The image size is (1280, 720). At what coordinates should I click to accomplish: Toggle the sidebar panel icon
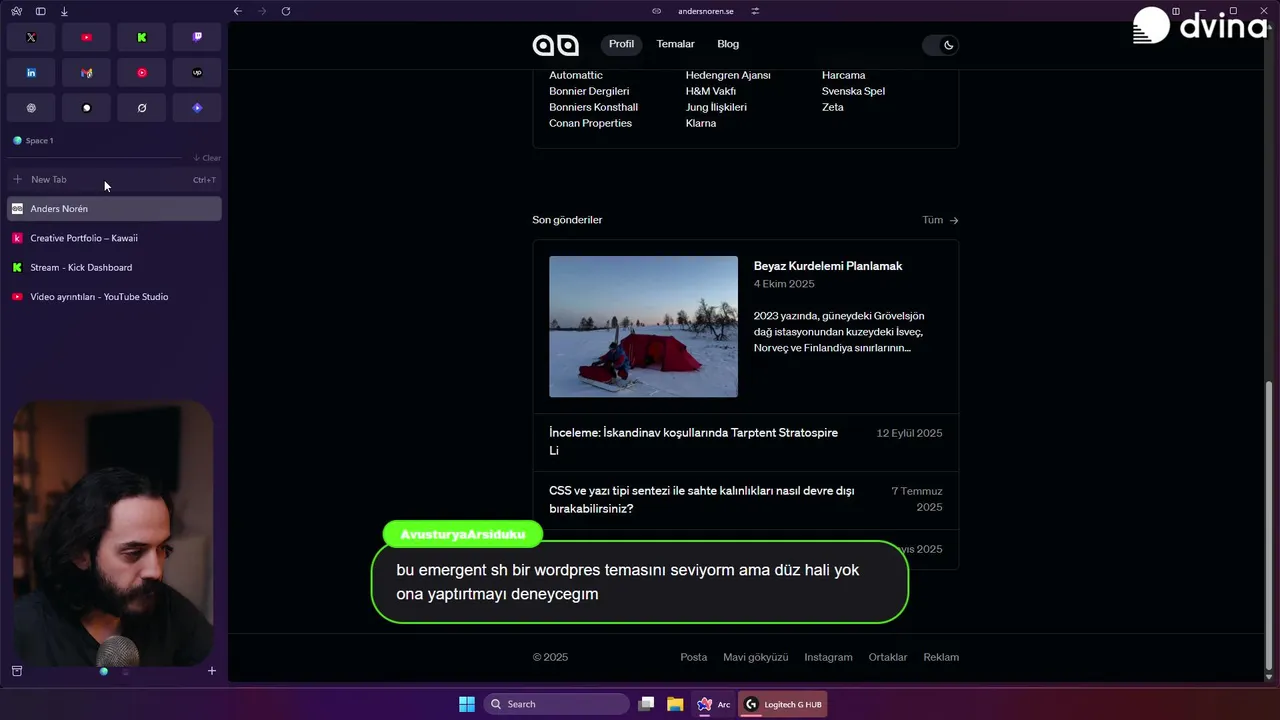point(40,11)
